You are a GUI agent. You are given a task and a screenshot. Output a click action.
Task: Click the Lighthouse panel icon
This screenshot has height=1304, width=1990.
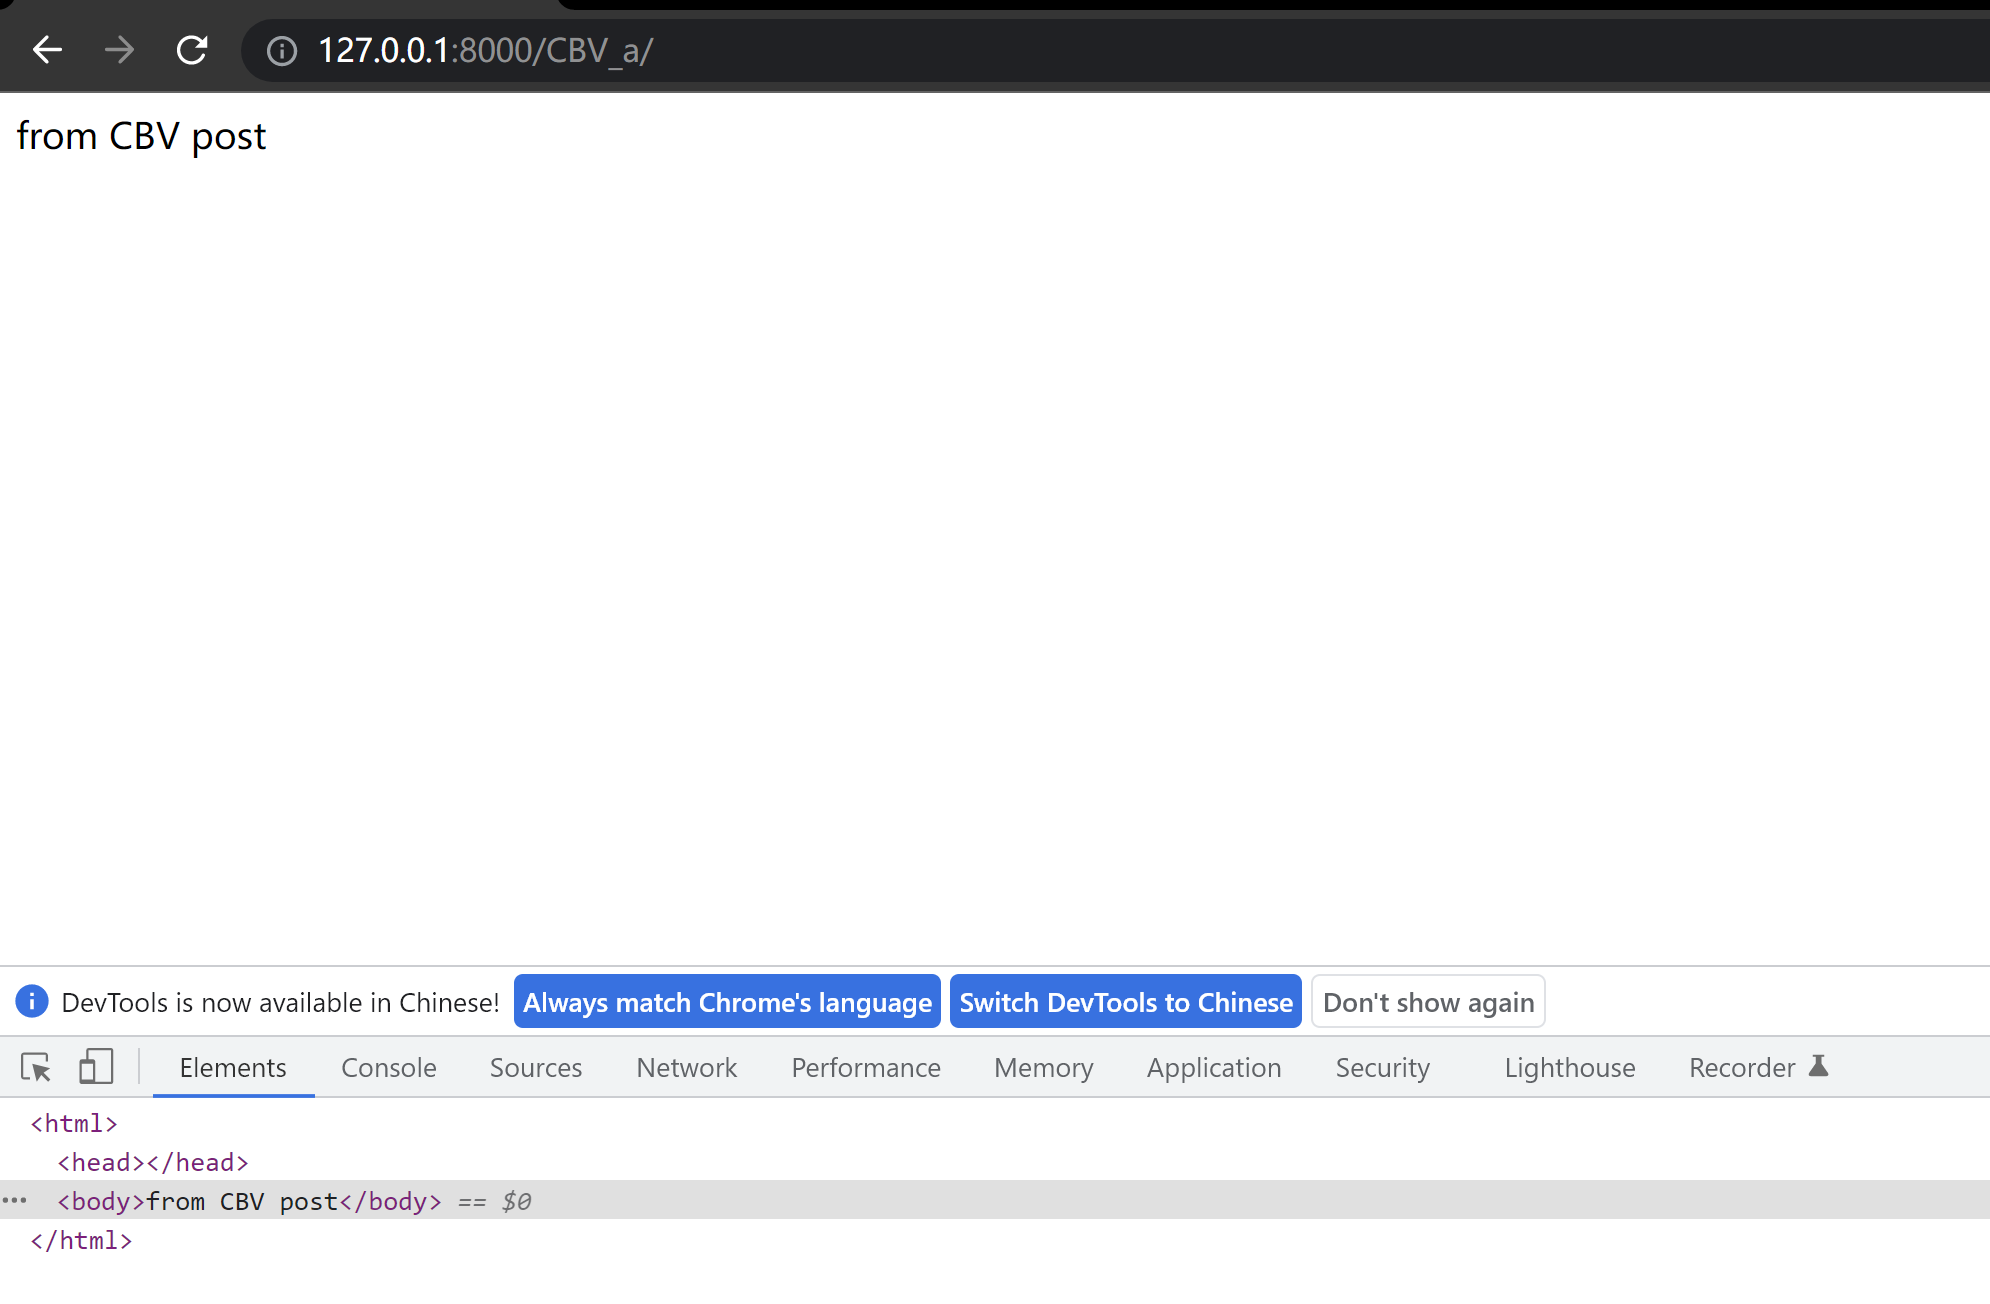click(x=1570, y=1067)
